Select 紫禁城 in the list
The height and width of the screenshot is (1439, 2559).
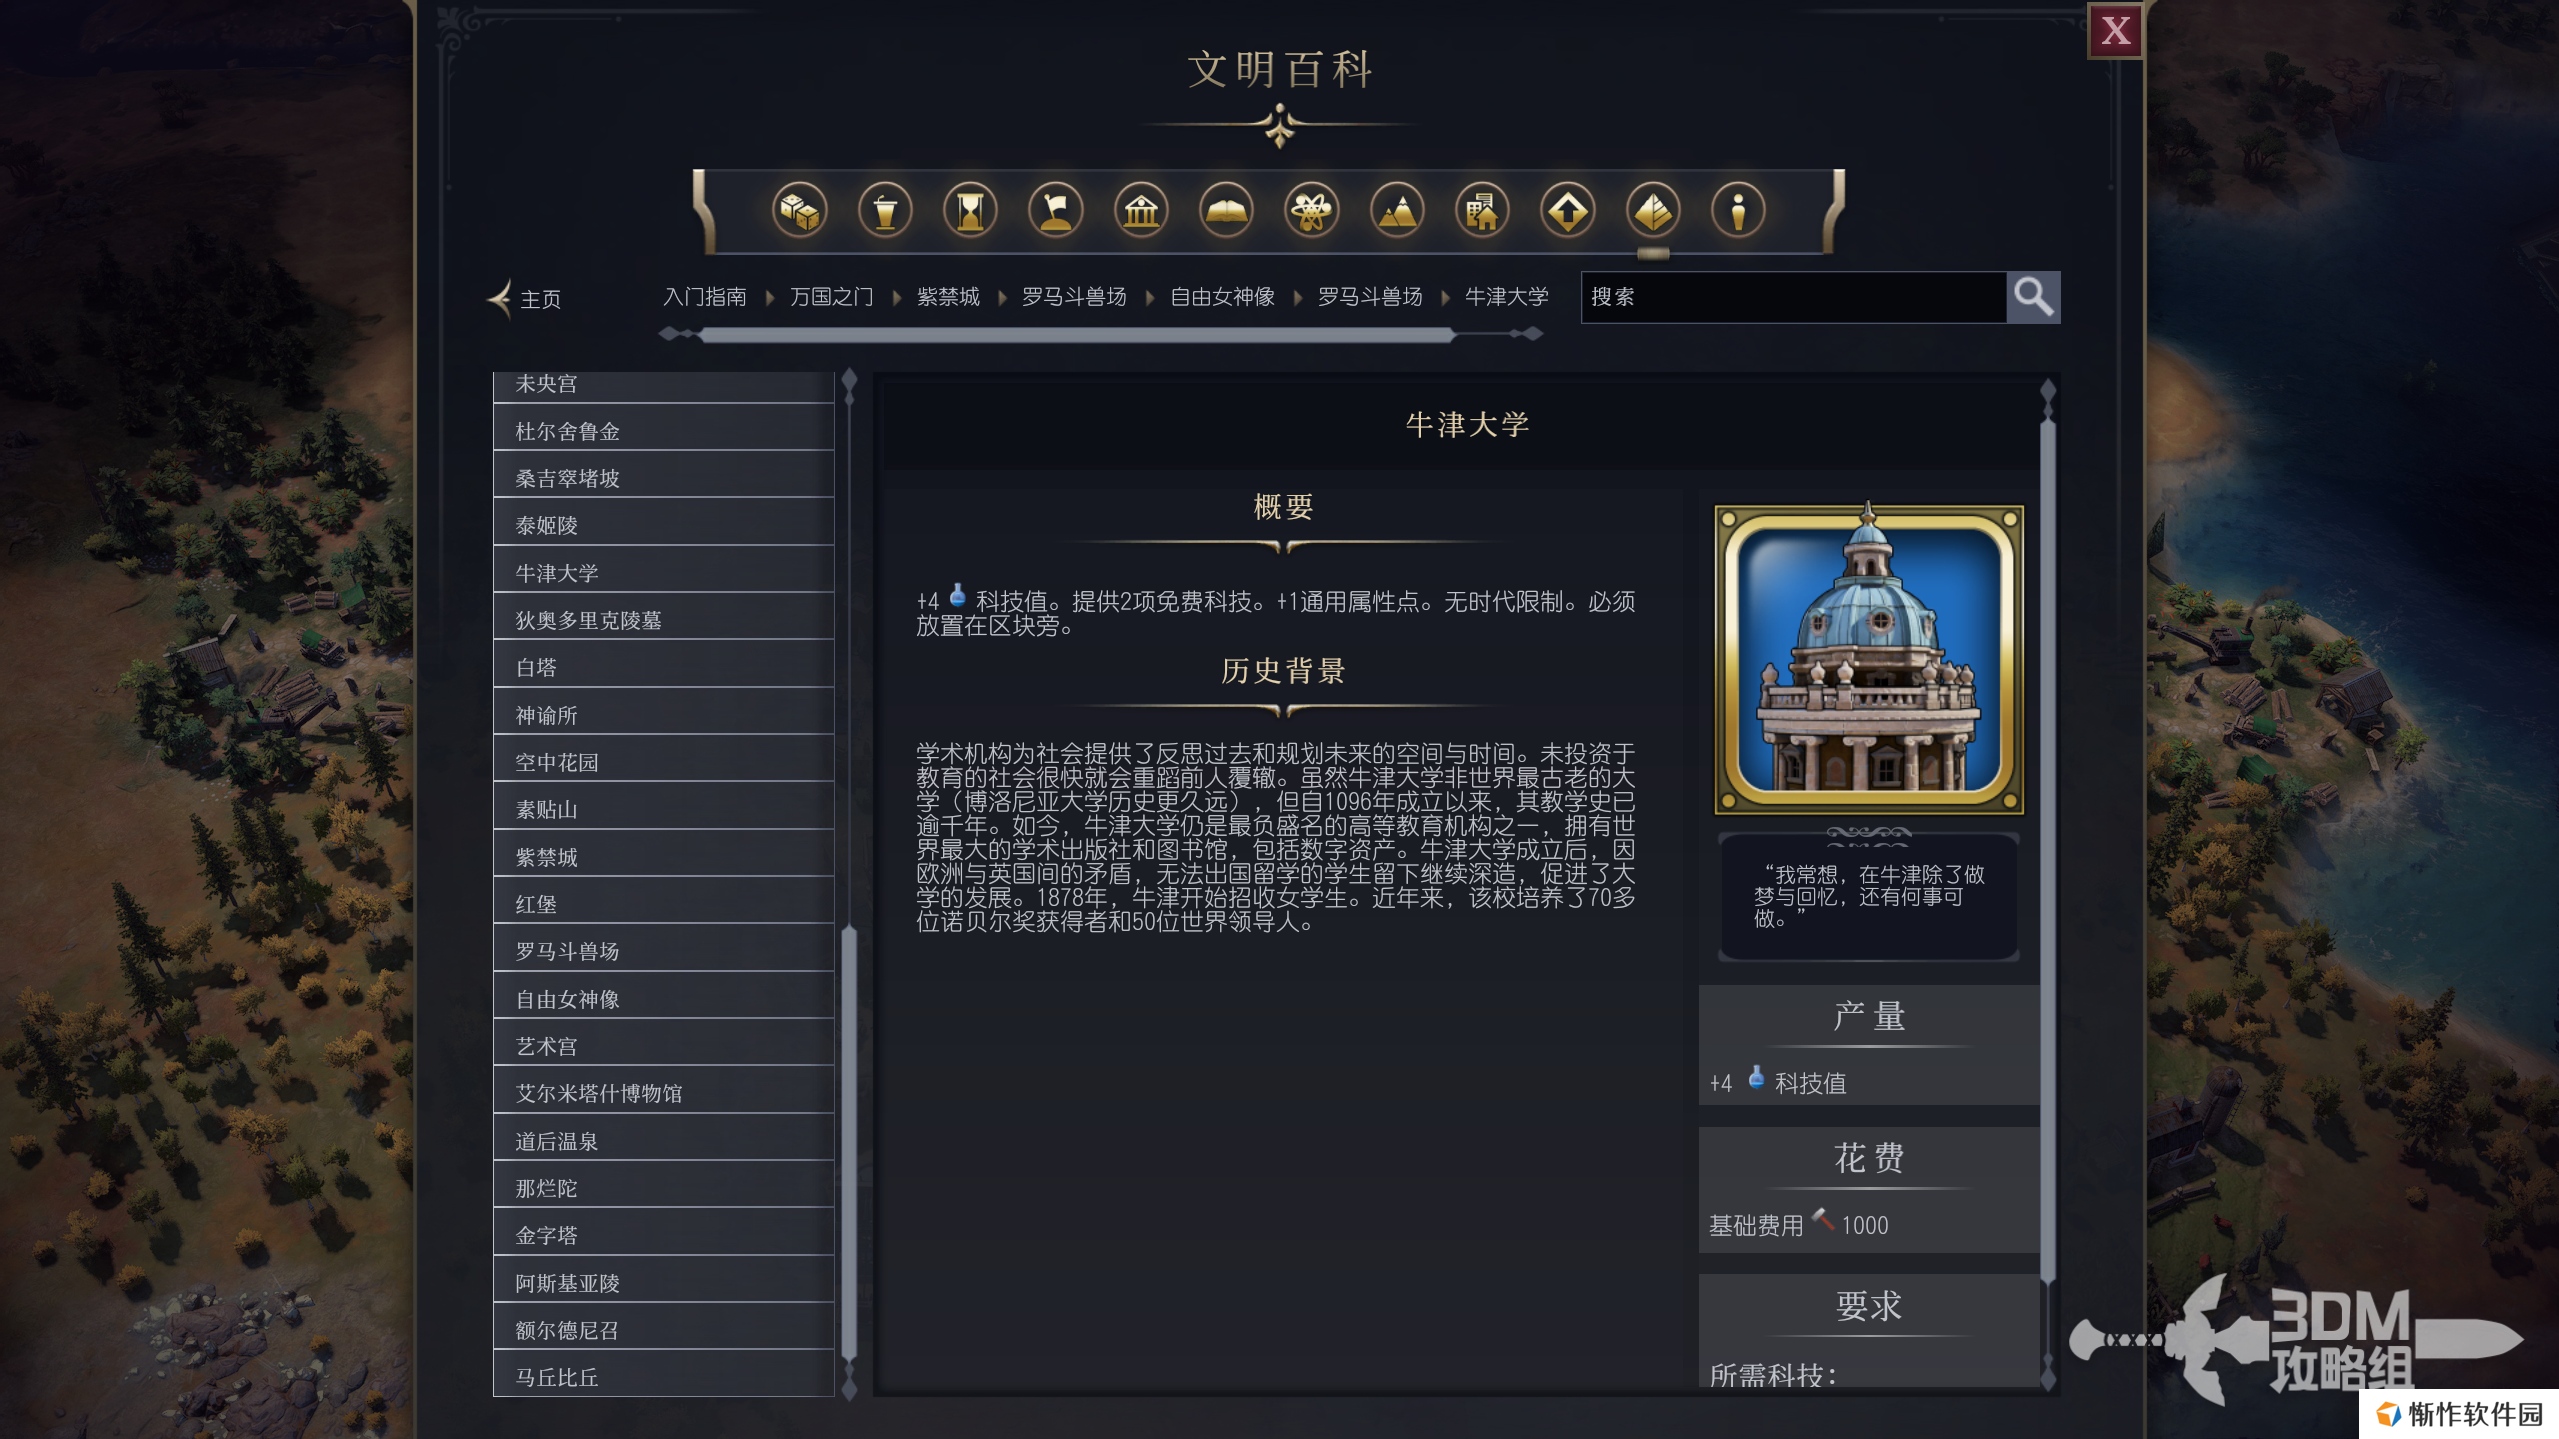click(x=663, y=854)
